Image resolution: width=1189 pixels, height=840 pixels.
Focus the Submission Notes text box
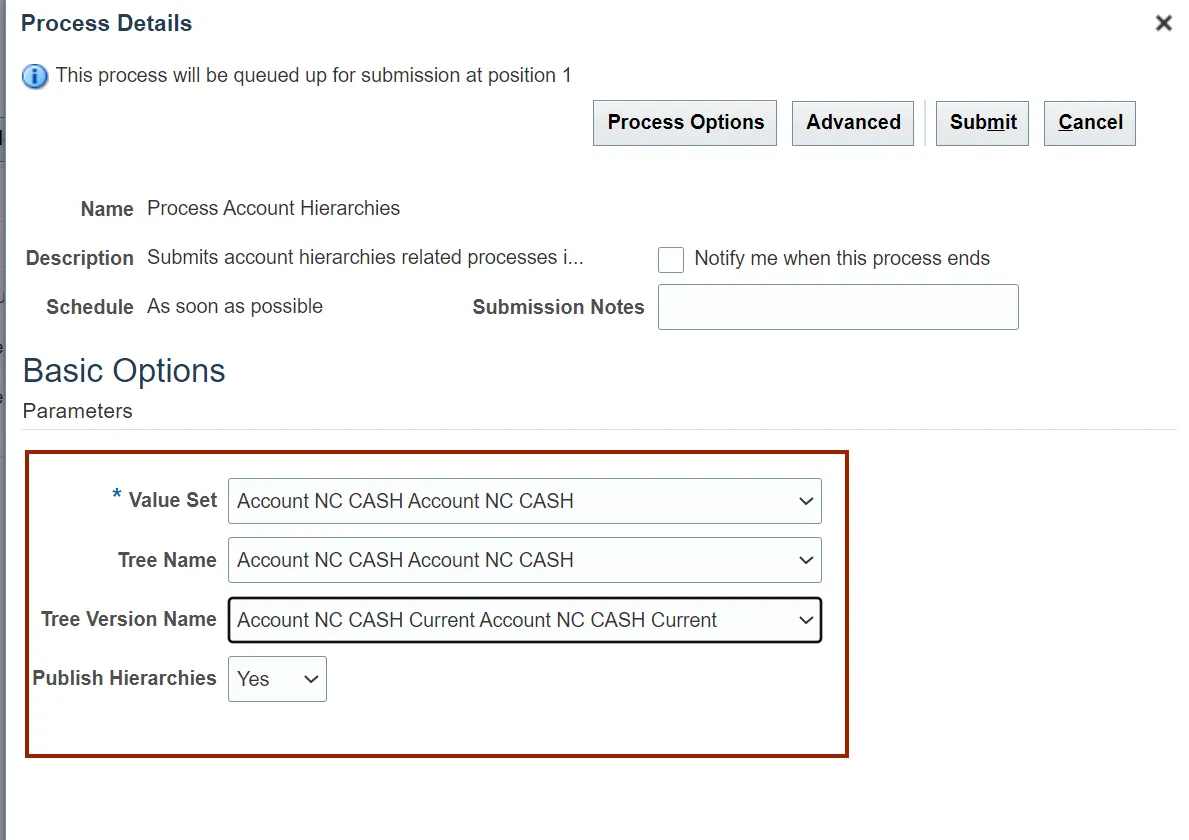pos(838,307)
